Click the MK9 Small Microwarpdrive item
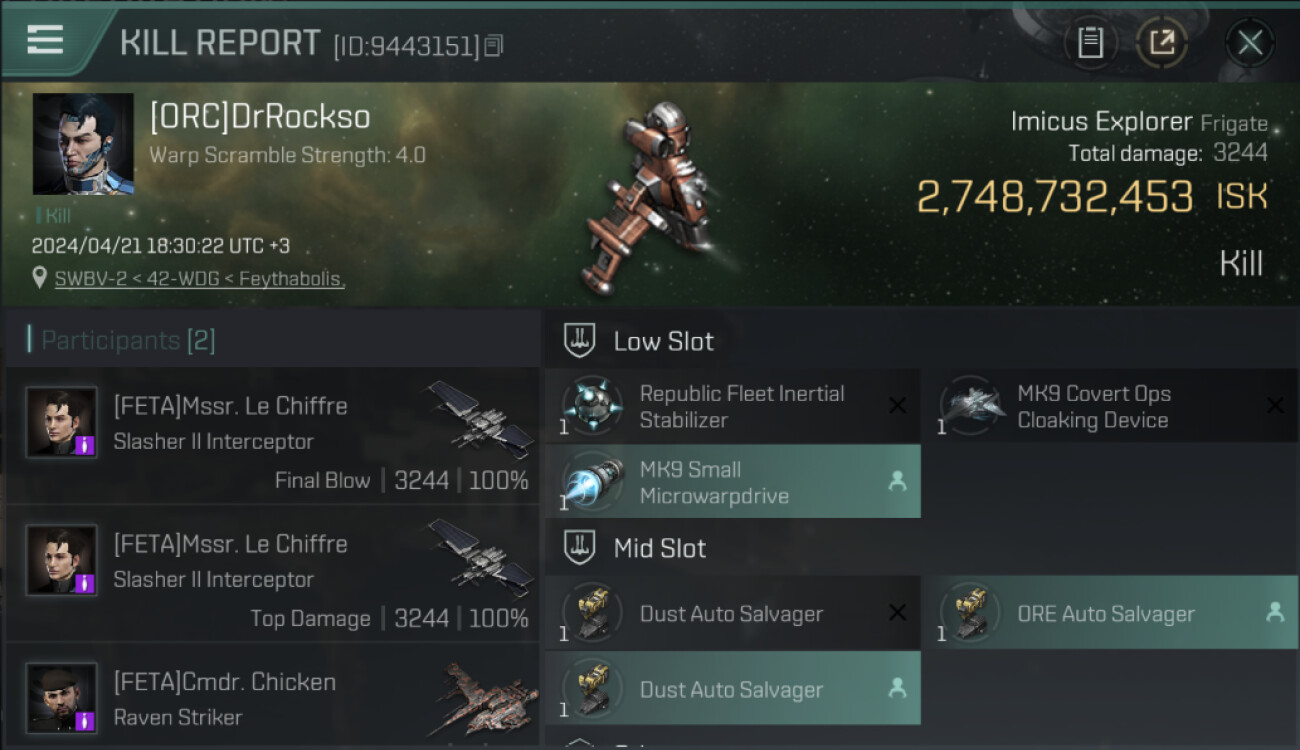The image size is (1300, 750). point(733,482)
